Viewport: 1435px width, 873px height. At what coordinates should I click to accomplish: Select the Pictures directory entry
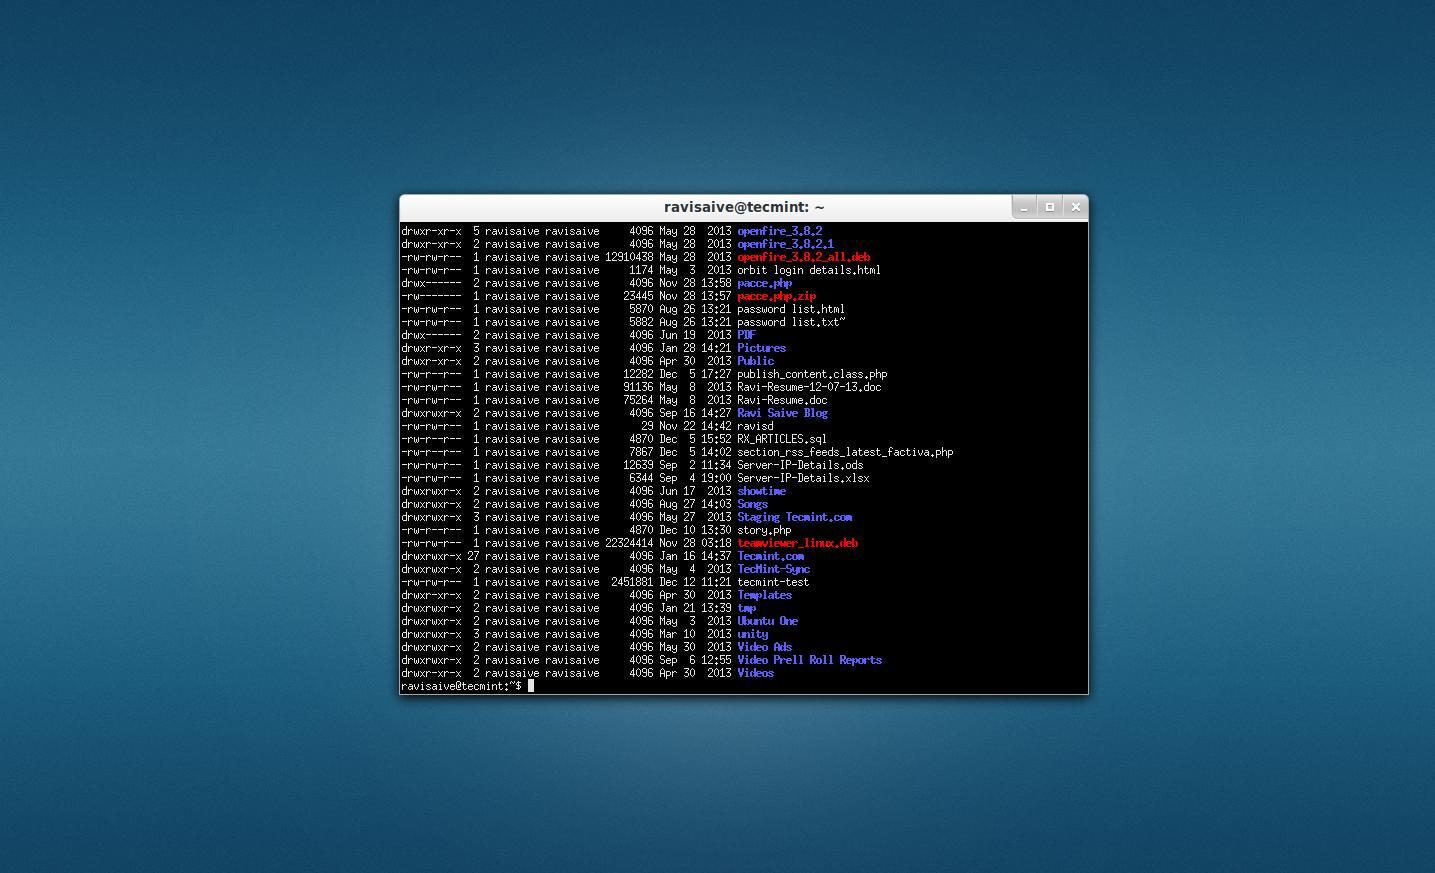coord(760,348)
